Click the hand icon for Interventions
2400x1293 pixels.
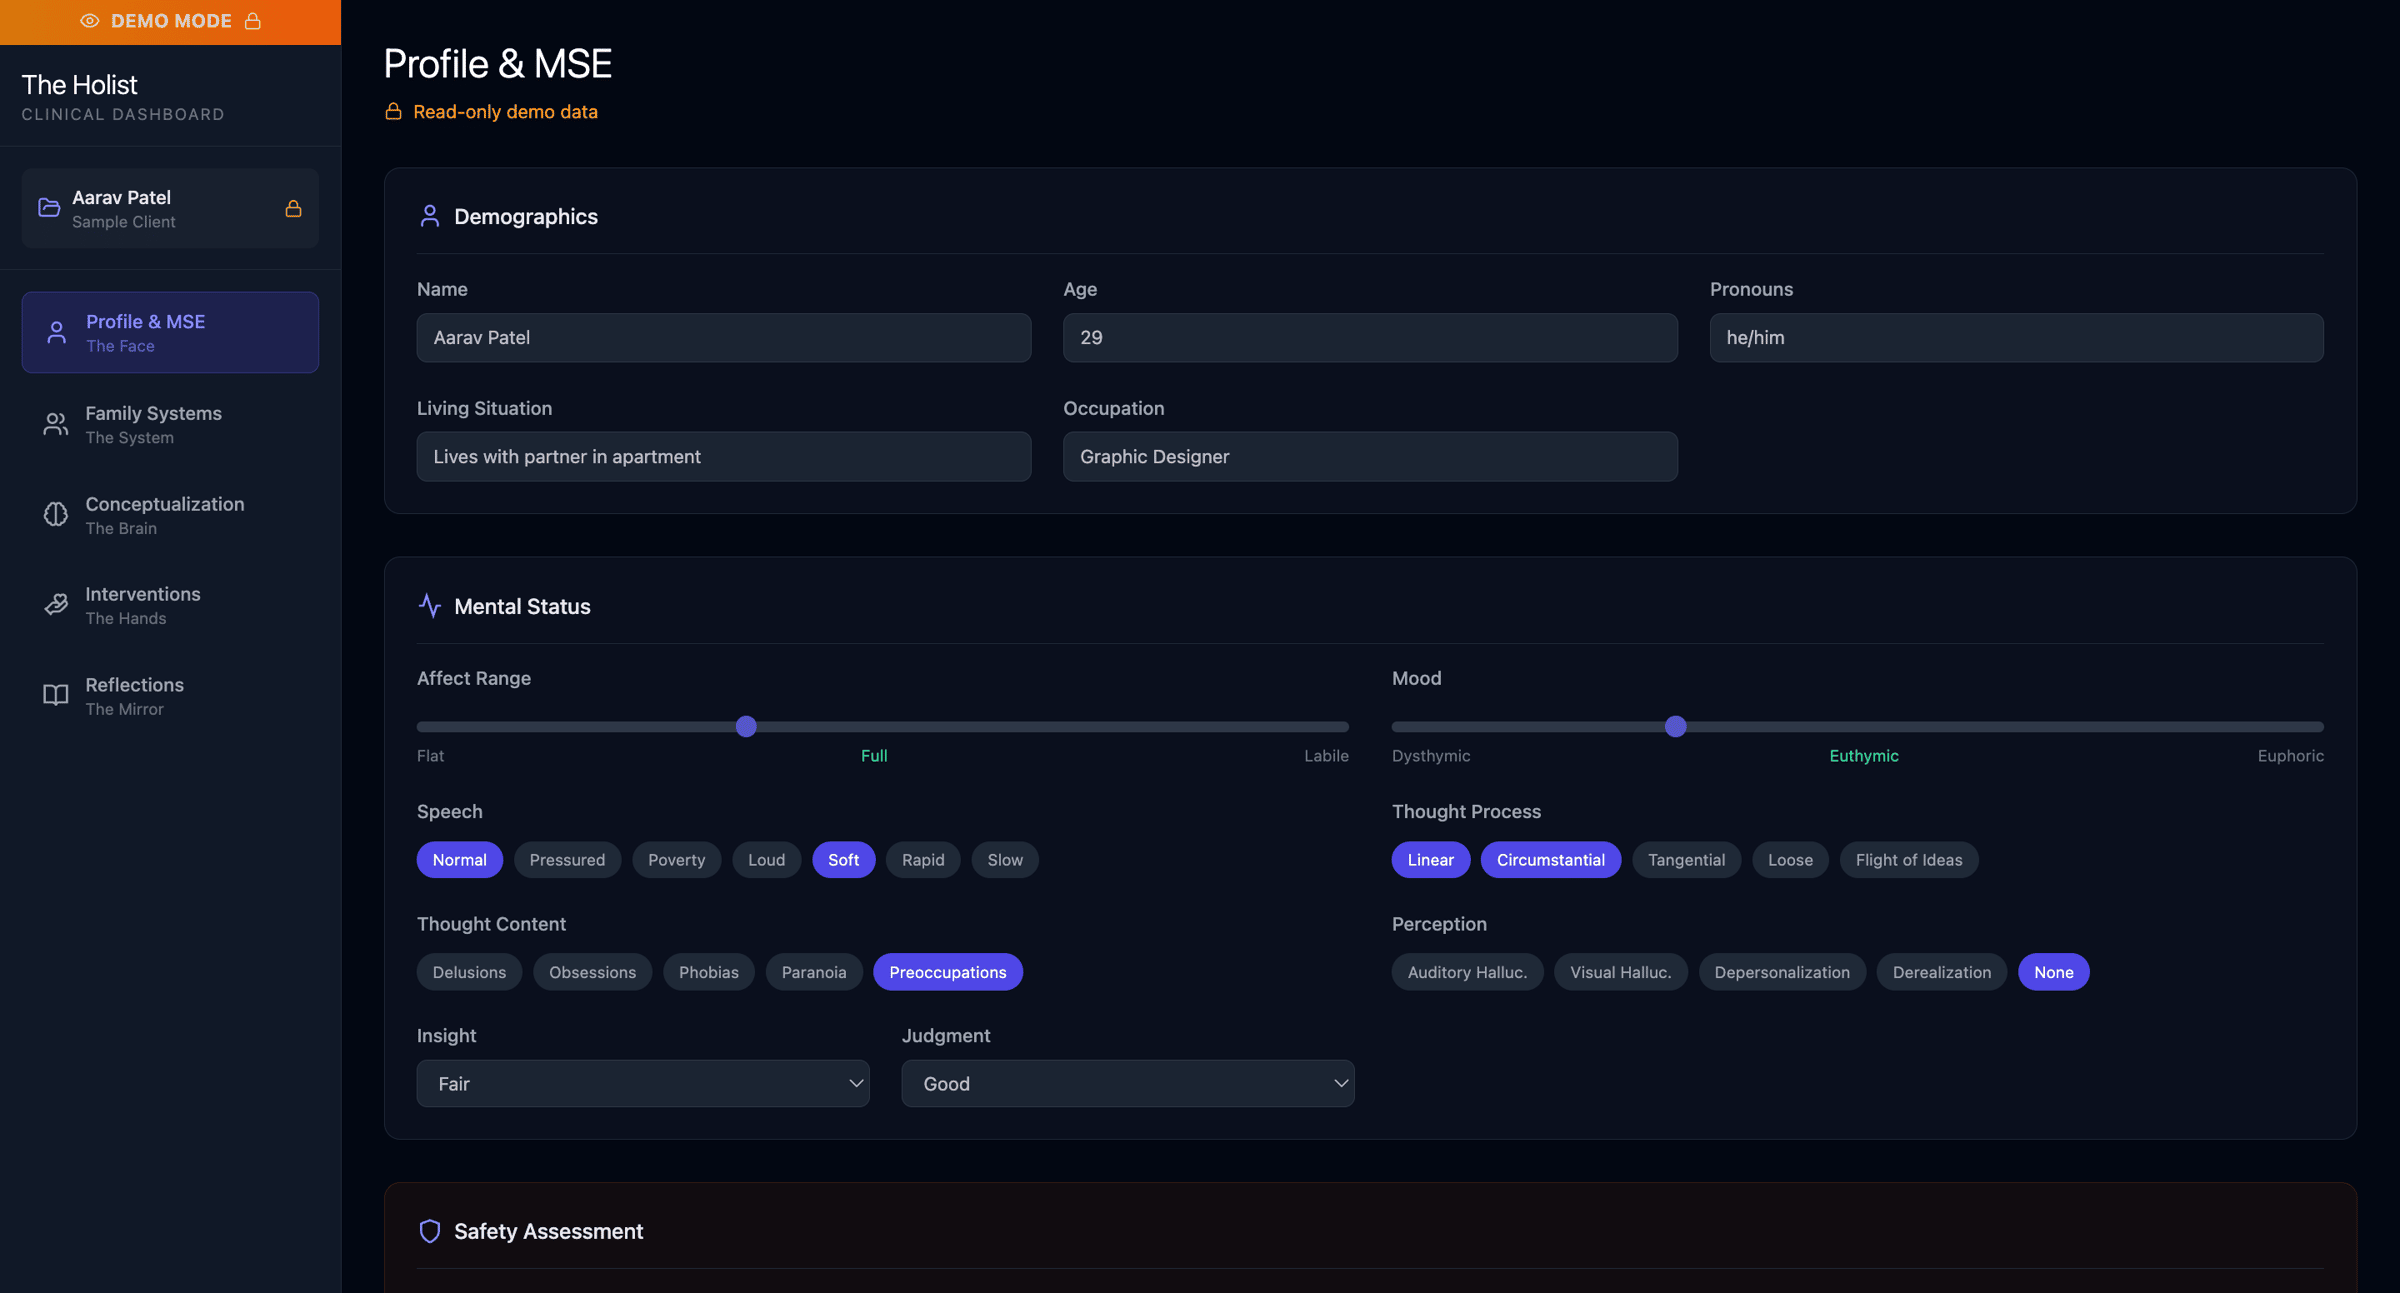tap(56, 604)
